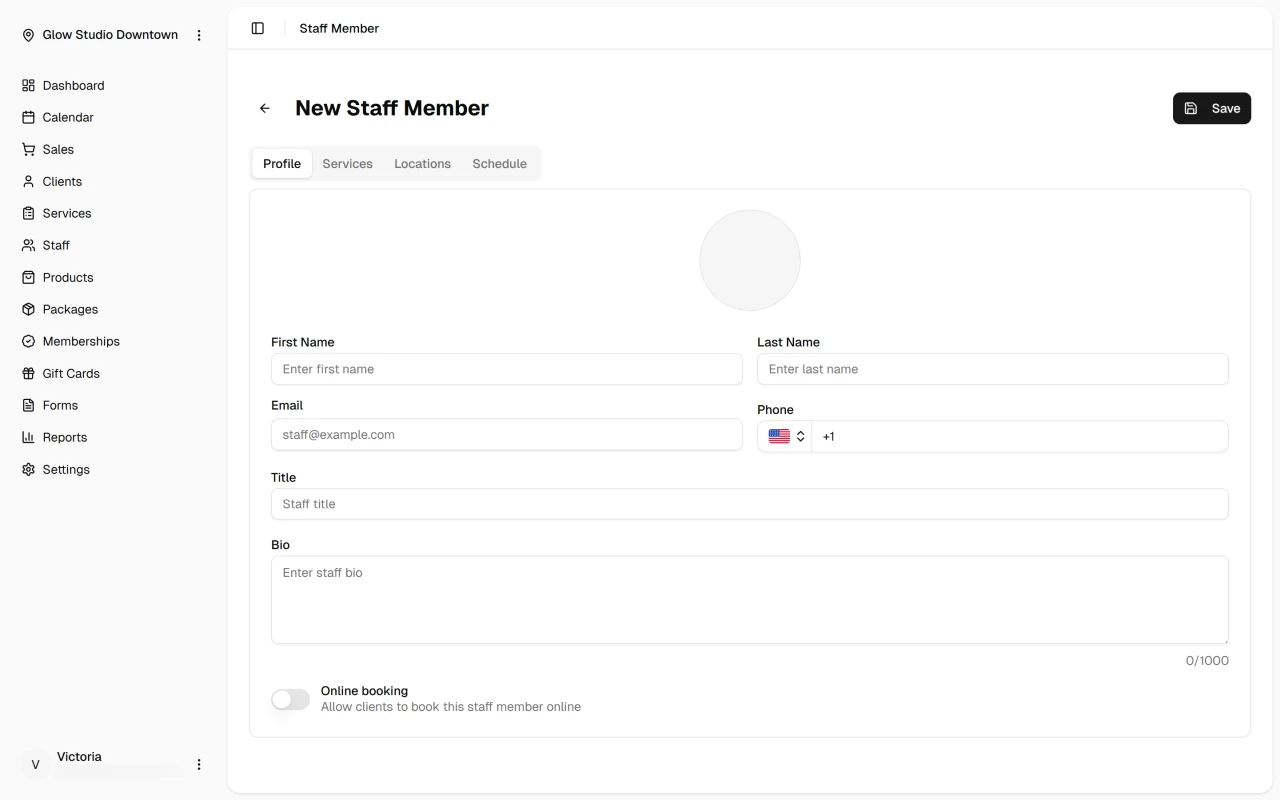
Task: Click the Glow Studio Downtown name
Action: 110,35
